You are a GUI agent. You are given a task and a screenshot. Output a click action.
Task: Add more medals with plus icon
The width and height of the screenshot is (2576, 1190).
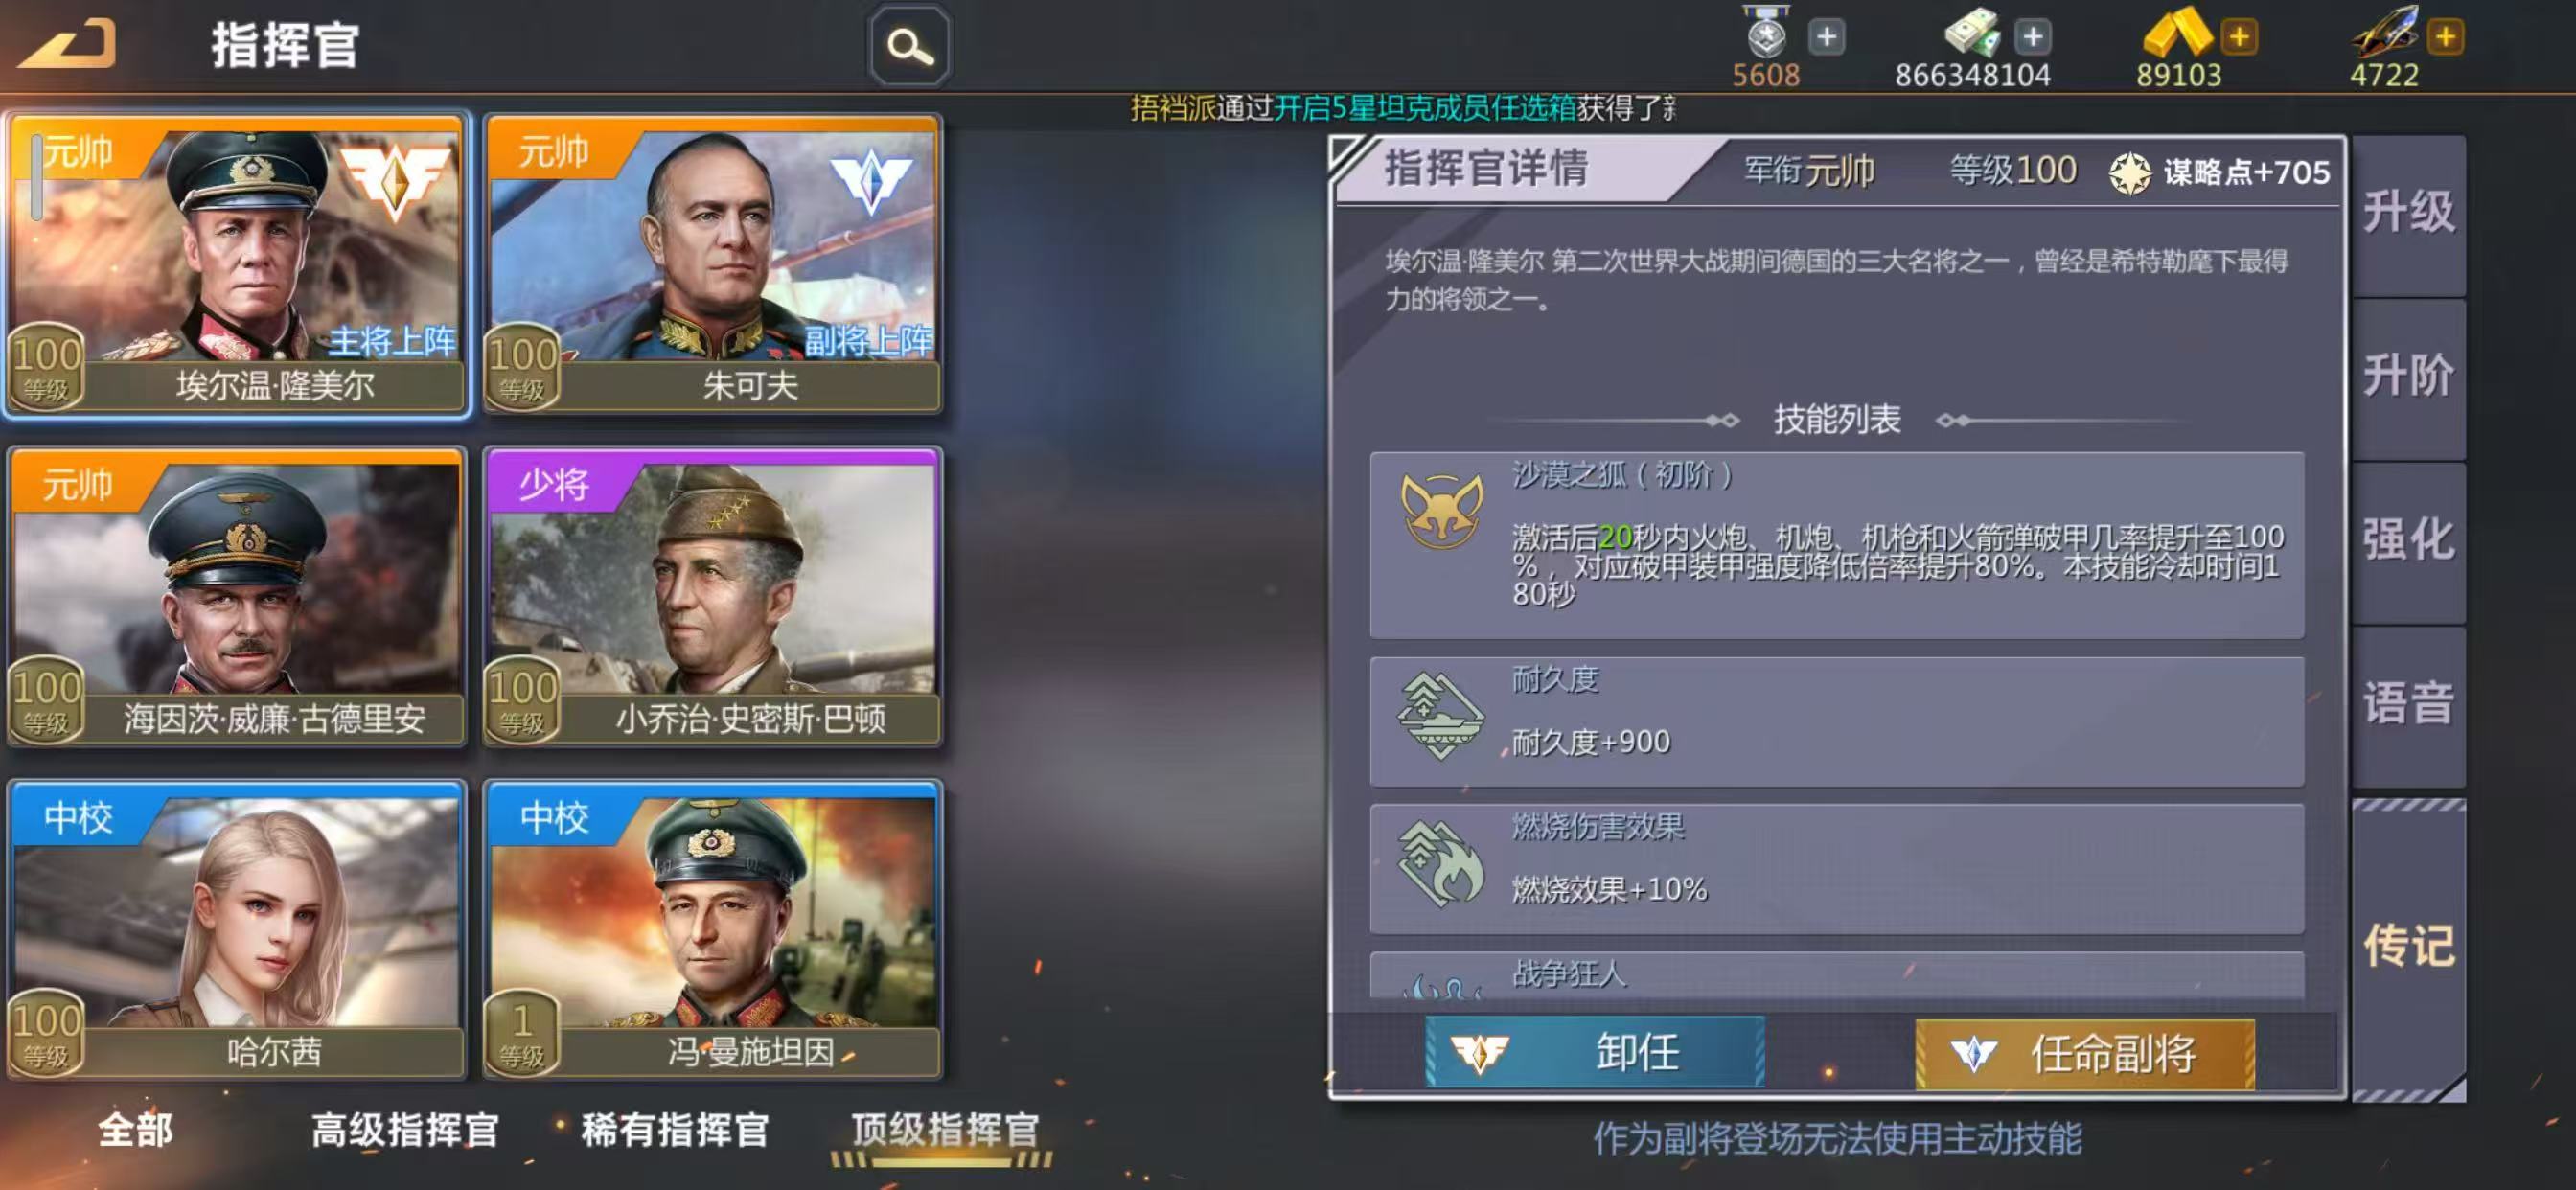[x=1827, y=37]
